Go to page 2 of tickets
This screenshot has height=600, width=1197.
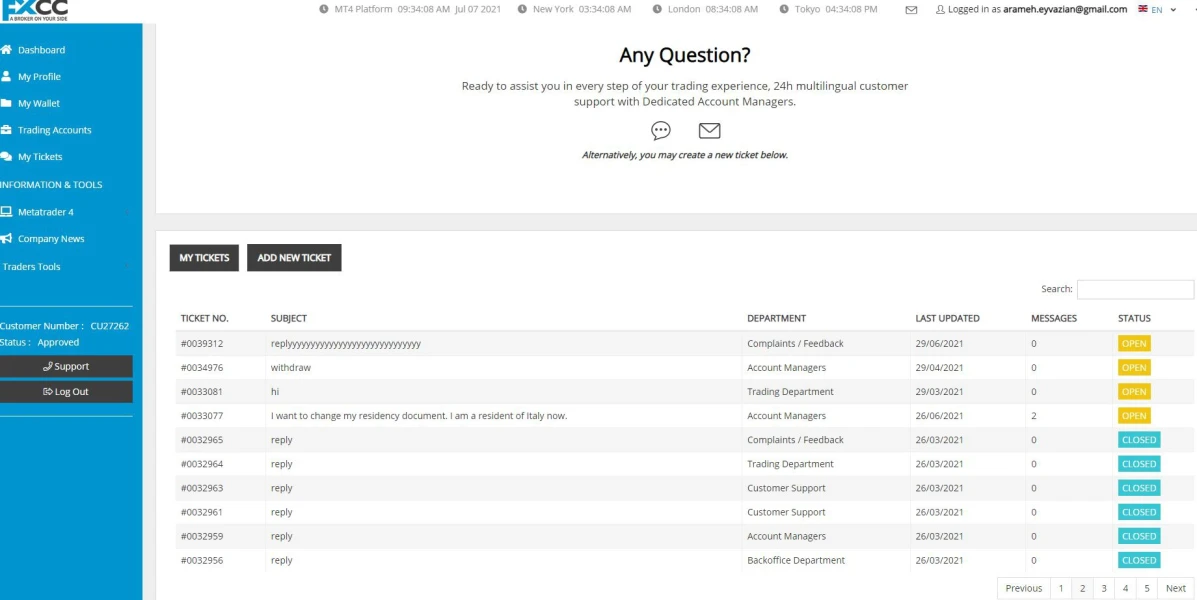tap(1082, 589)
